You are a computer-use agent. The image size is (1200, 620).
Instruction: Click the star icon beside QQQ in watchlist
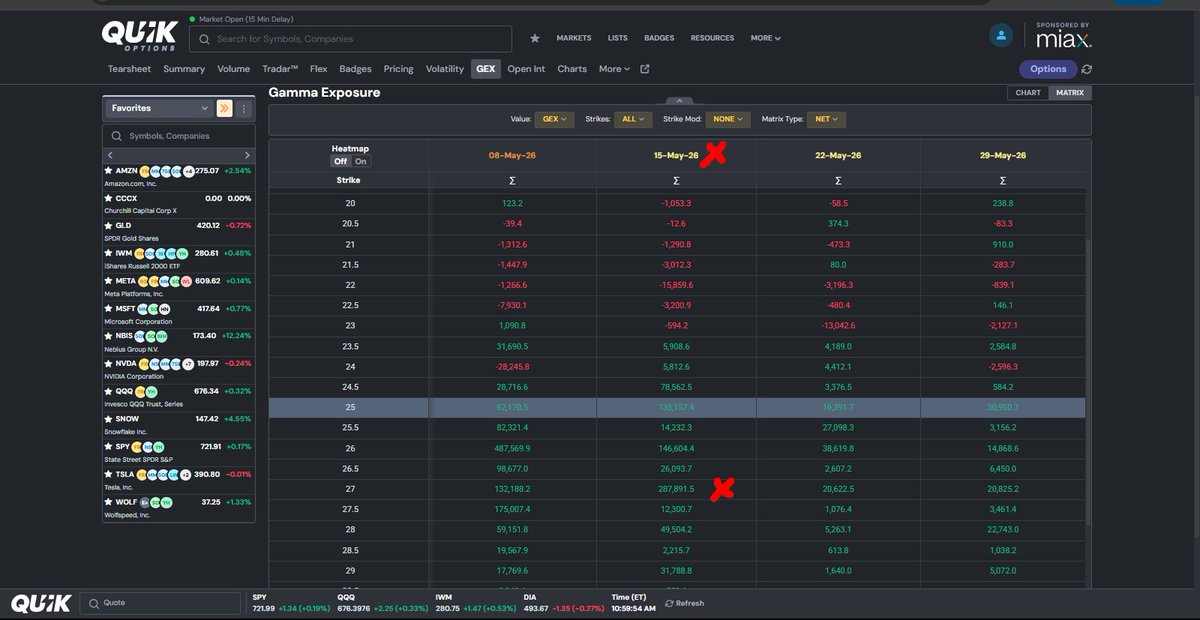109,391
